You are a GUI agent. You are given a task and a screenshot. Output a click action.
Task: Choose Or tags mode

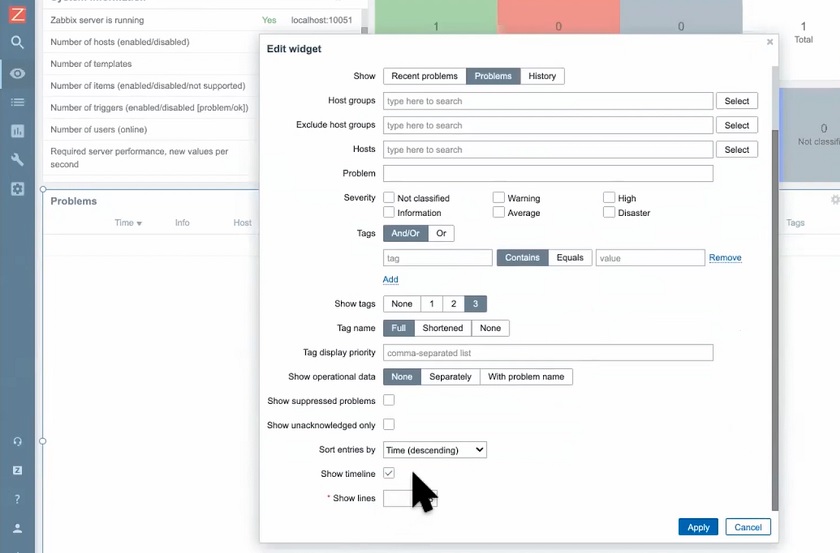coord(441,233)
